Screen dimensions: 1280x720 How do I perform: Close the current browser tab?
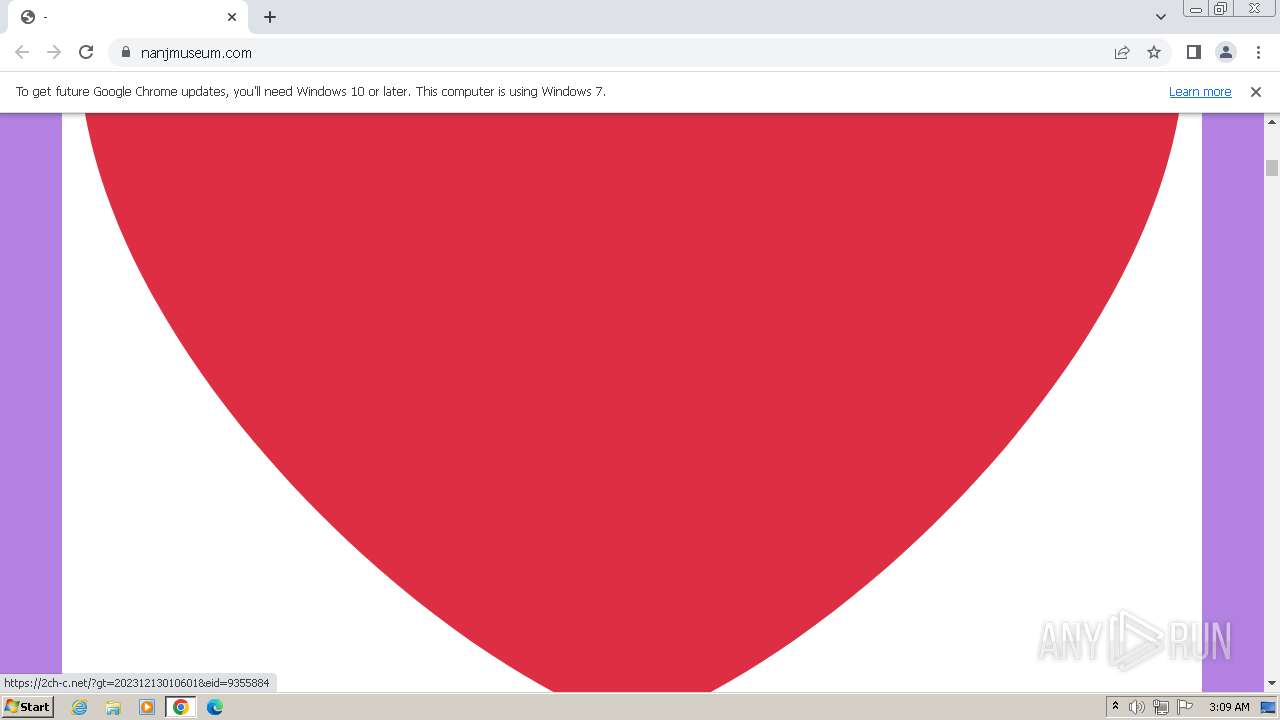coord(232,17)
